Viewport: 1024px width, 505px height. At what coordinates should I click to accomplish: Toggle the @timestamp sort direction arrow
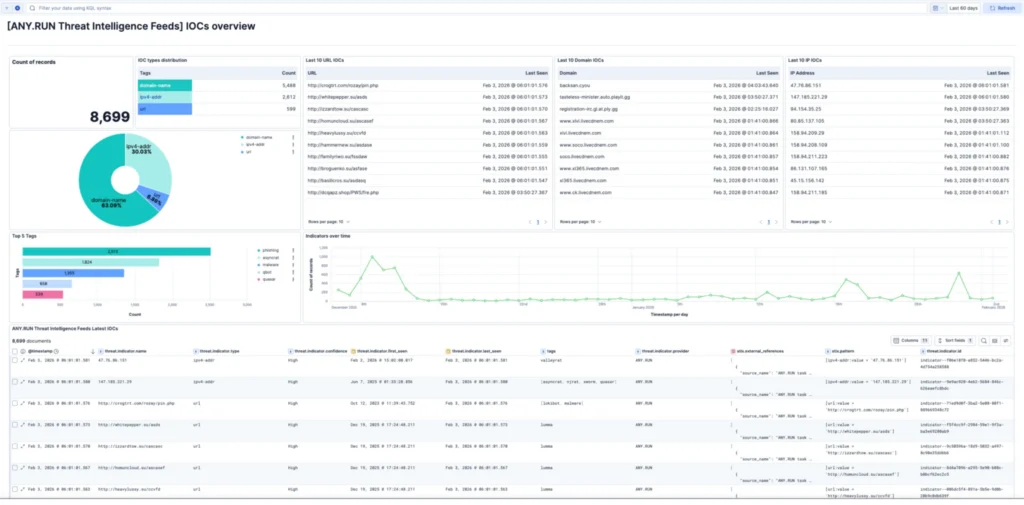[x=92, y=351]
